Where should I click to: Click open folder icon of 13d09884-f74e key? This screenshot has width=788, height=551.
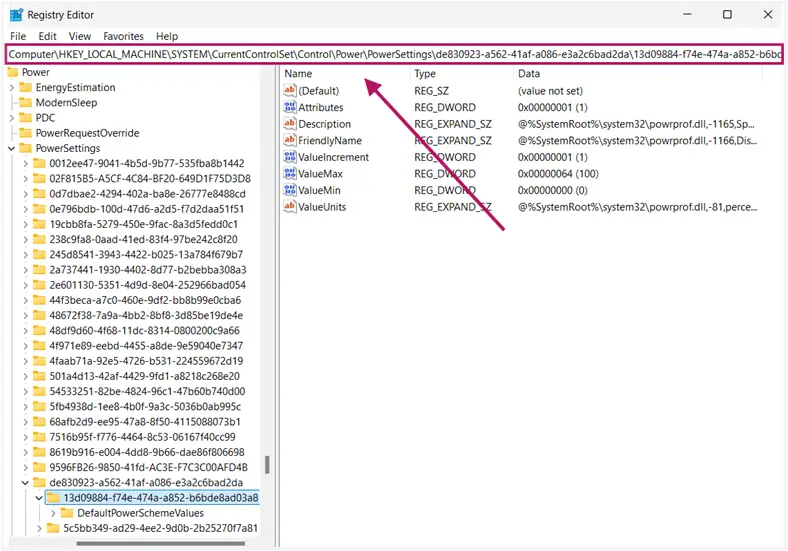[x=53, y=498]
